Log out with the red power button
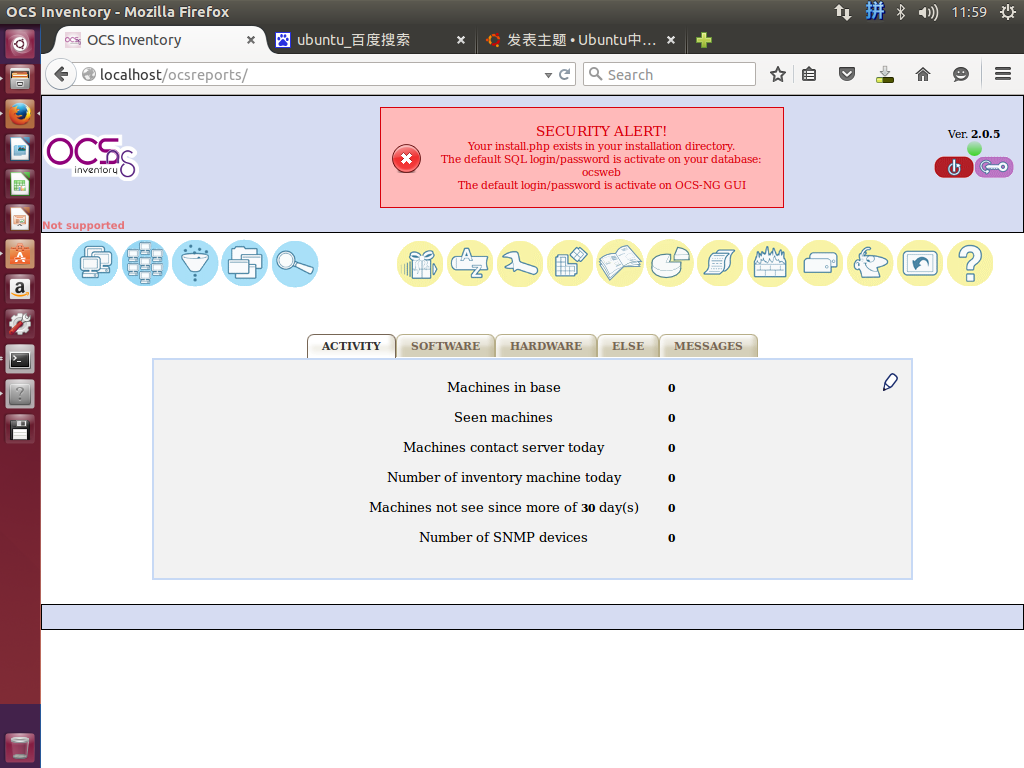The image size is (1024, 768). click(x=954, y=167)
